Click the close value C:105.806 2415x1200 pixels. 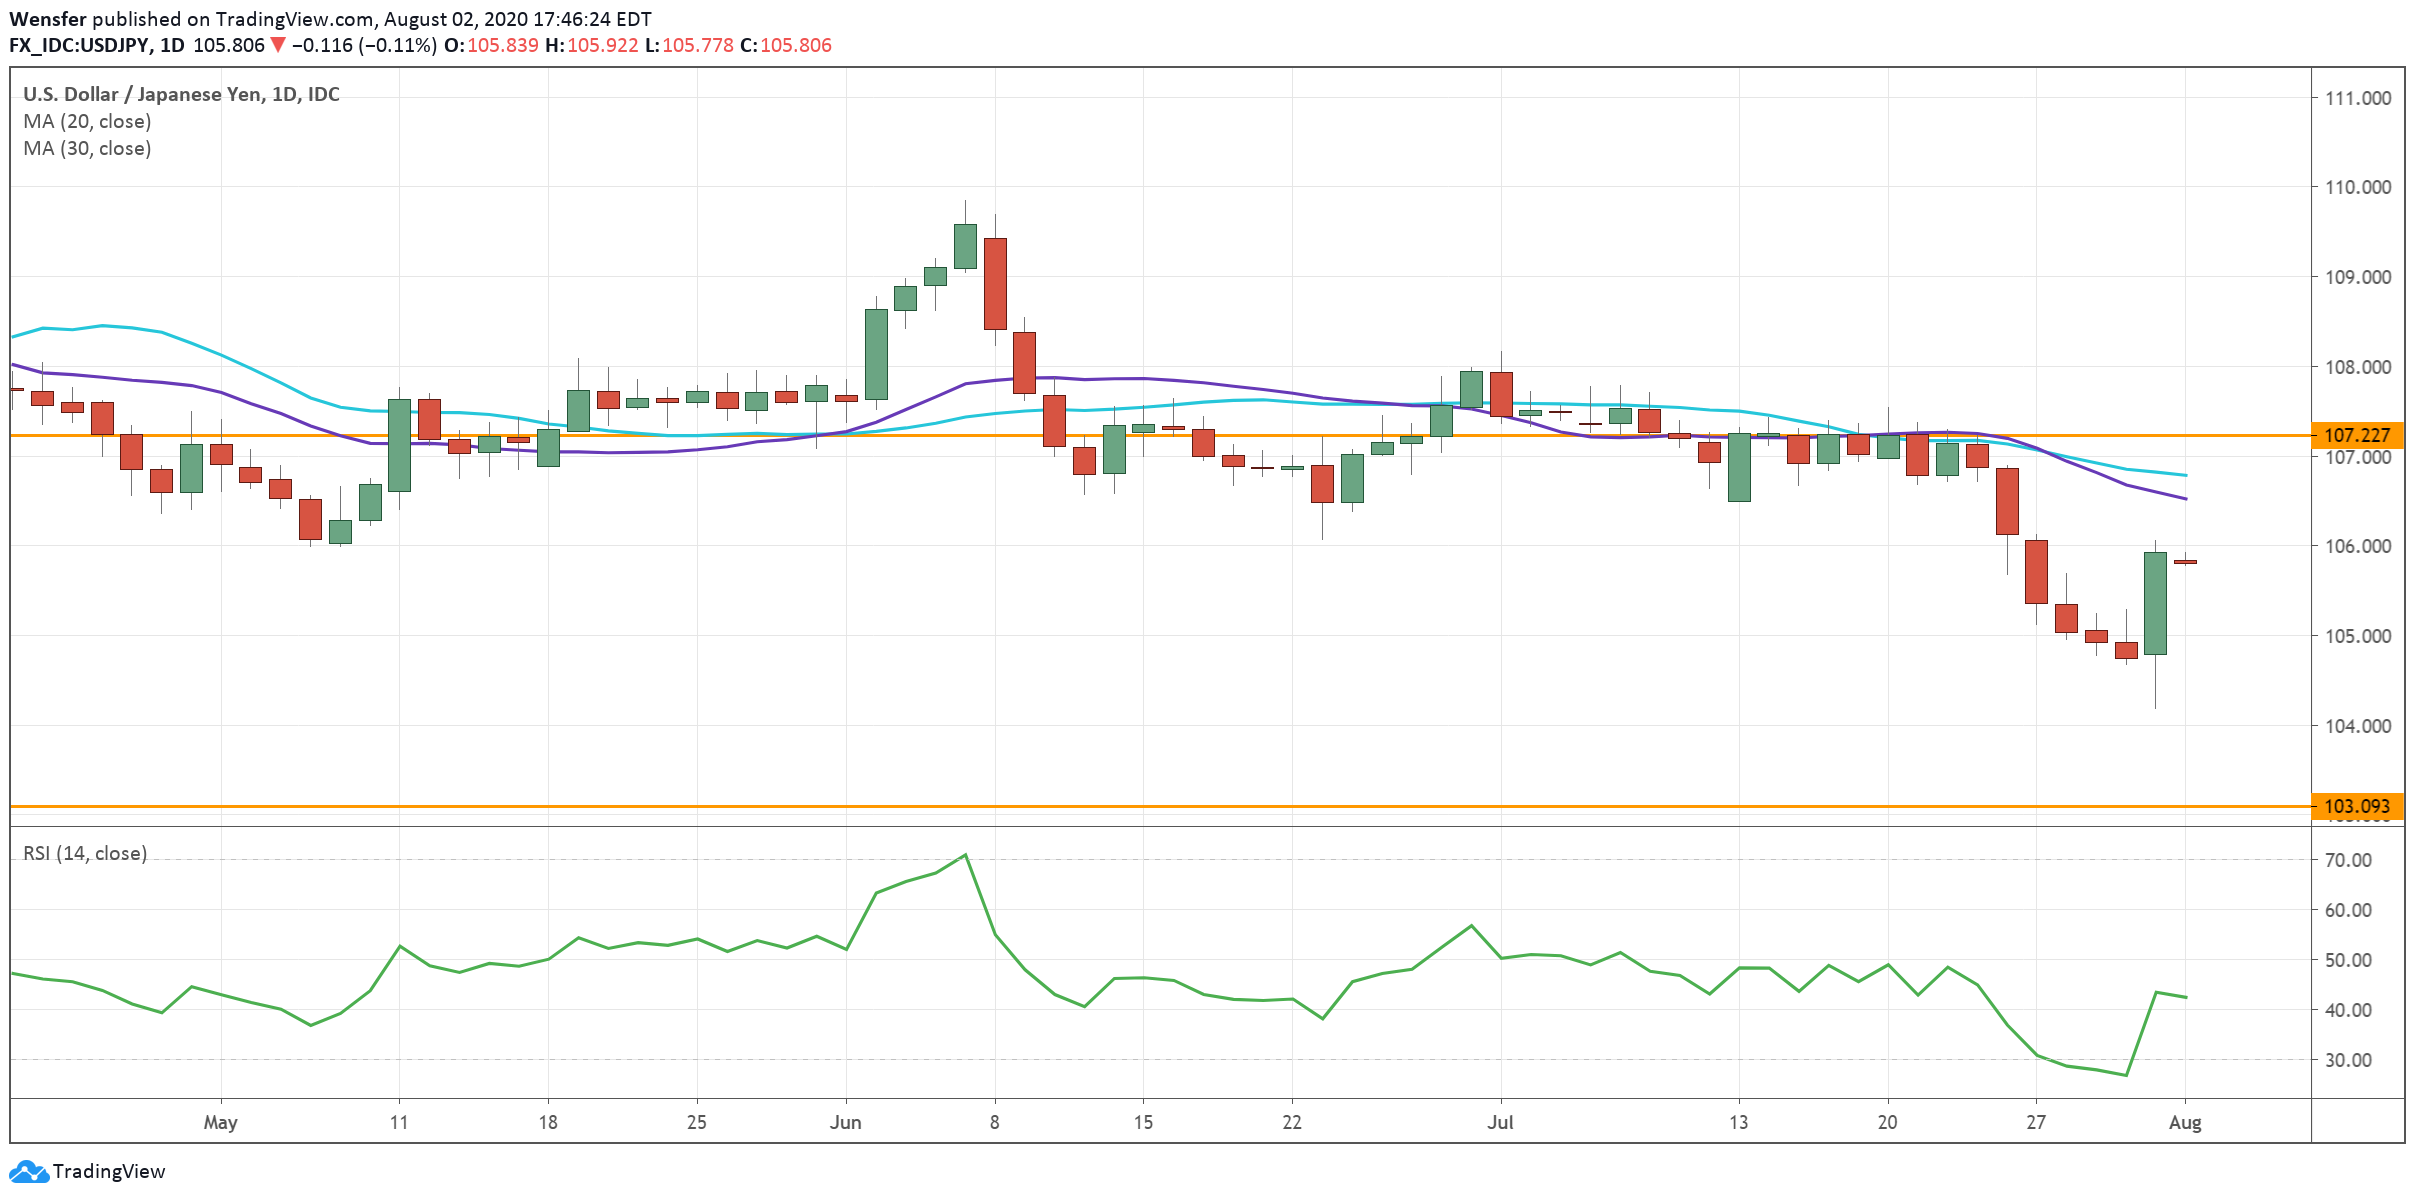[794, 44]
